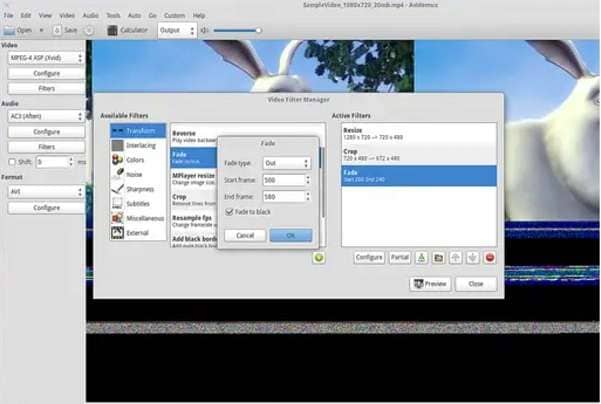Click the green add filter button

tap(319, 258)
